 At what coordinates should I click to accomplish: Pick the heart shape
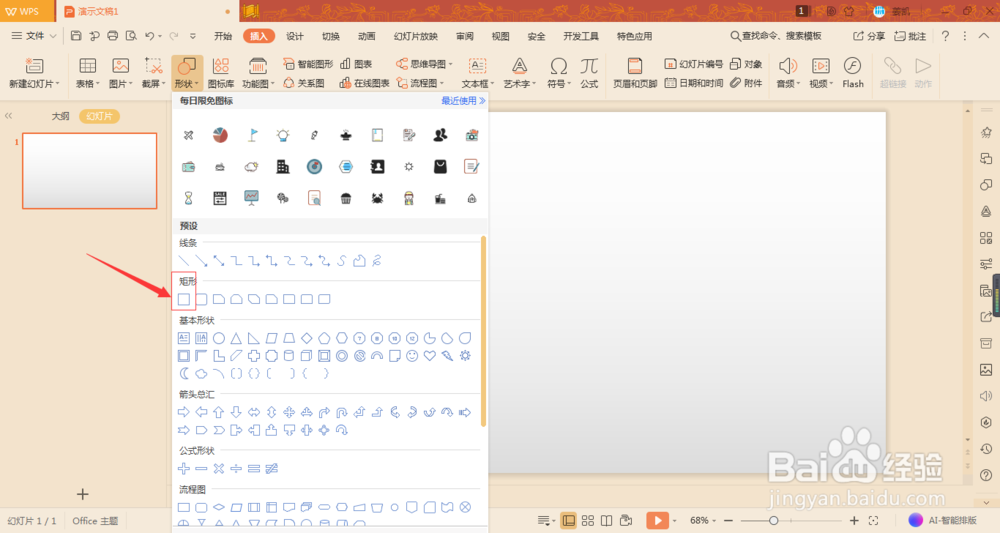(x=430, y=356)
